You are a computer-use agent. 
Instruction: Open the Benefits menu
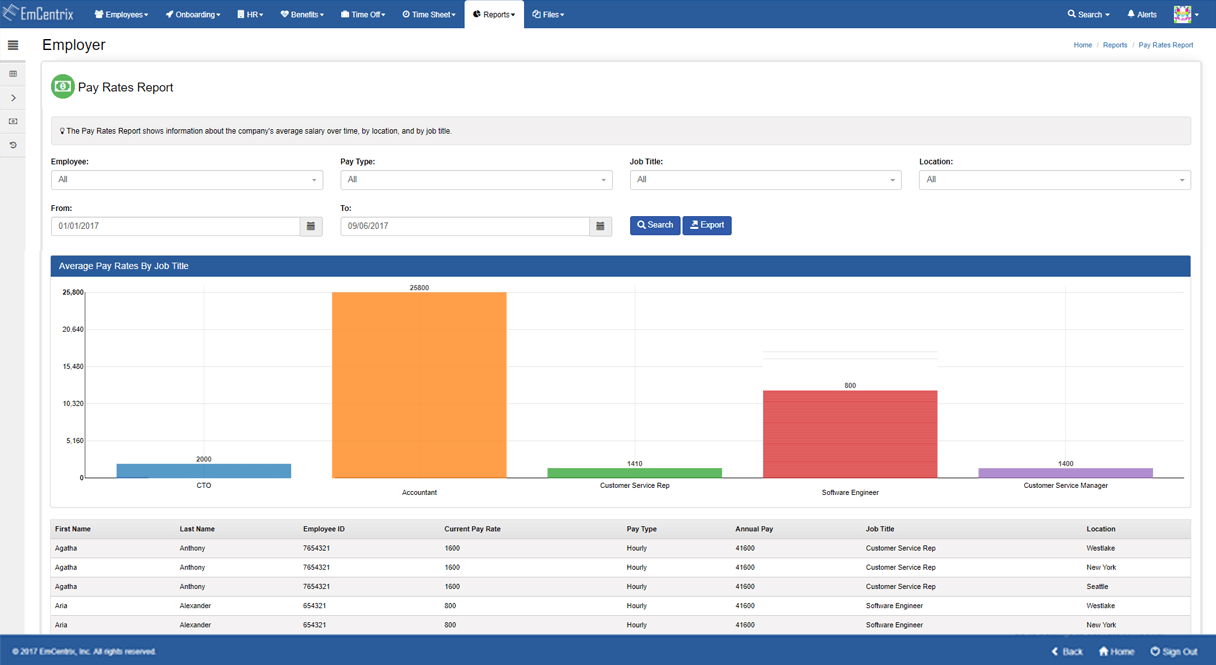[x=302, y=14]
